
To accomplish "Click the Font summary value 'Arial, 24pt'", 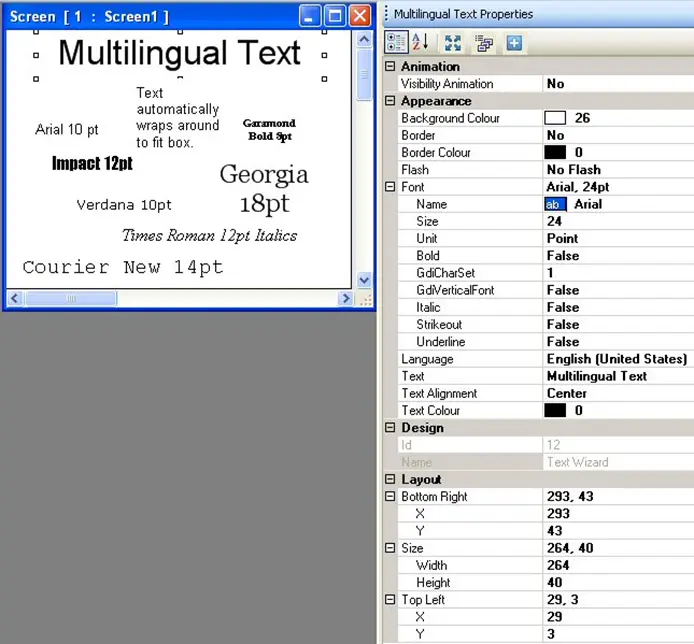I will click(x=578, y=187).
